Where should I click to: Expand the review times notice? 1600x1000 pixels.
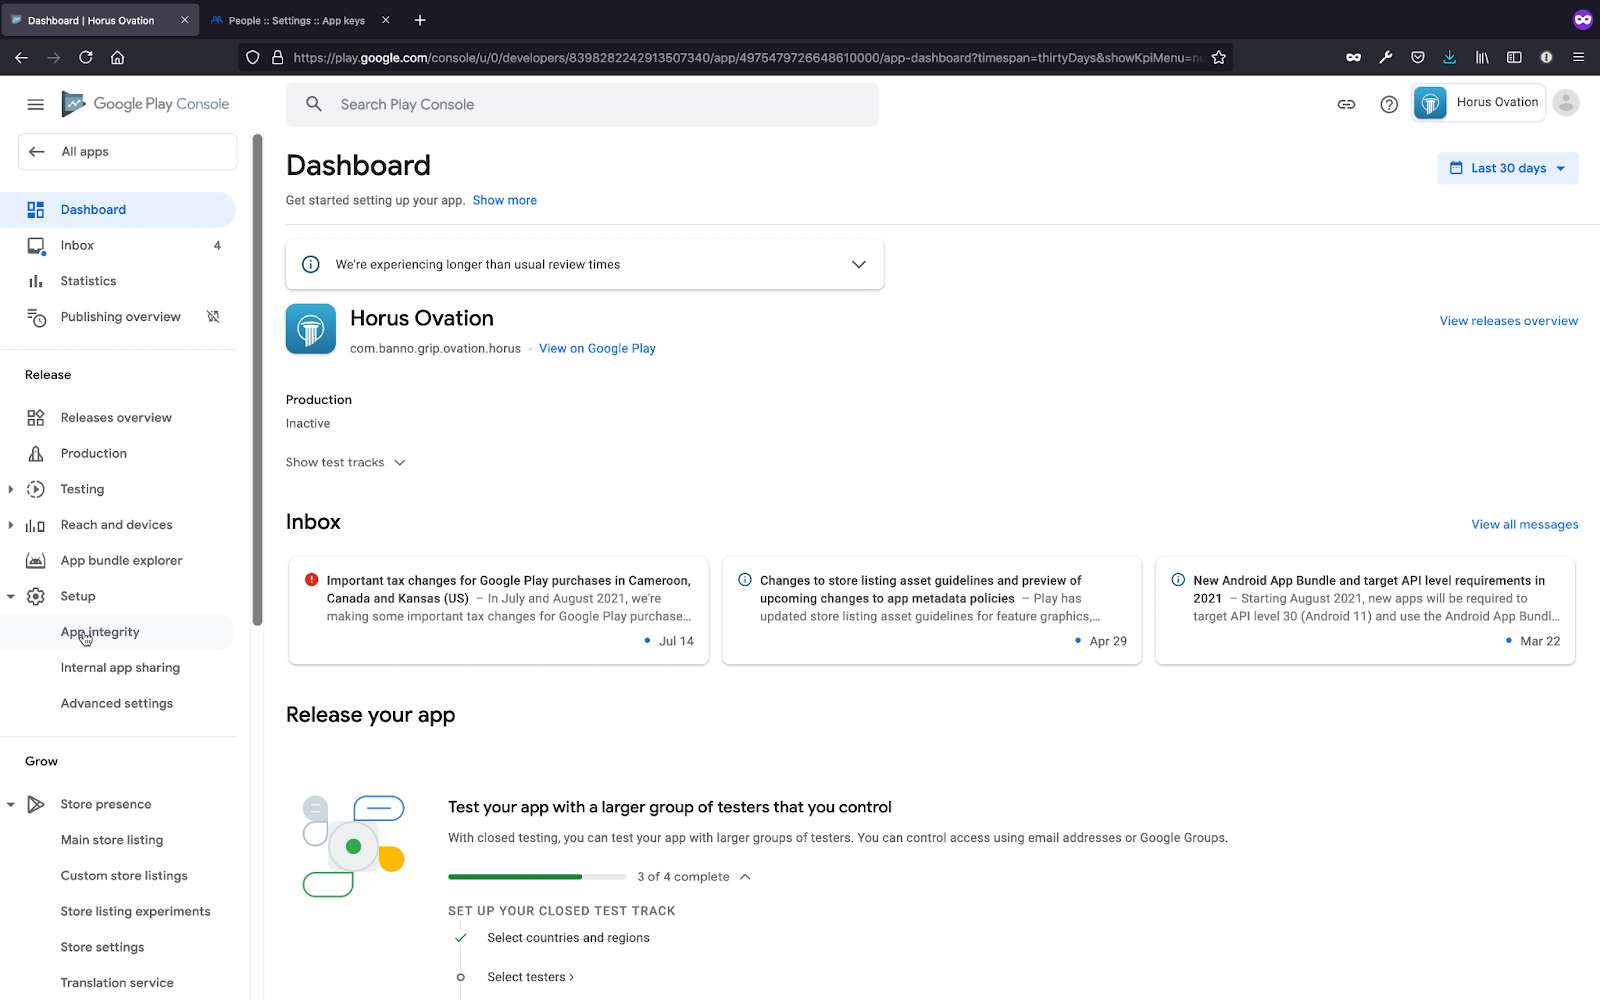click(x=858, y=264)
